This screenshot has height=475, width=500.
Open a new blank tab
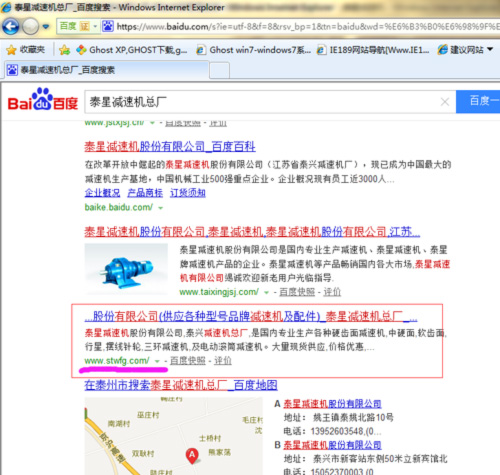pos(220,71)
